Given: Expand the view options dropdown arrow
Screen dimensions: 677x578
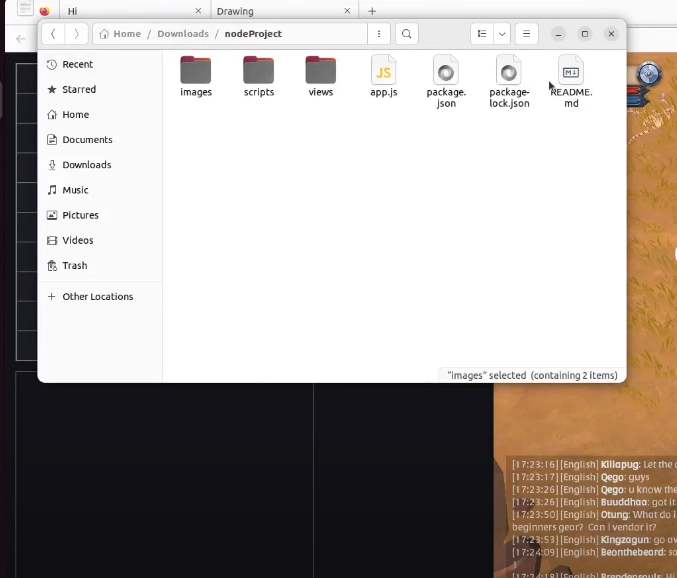Looking at the screenshot, I should [502, 34].
